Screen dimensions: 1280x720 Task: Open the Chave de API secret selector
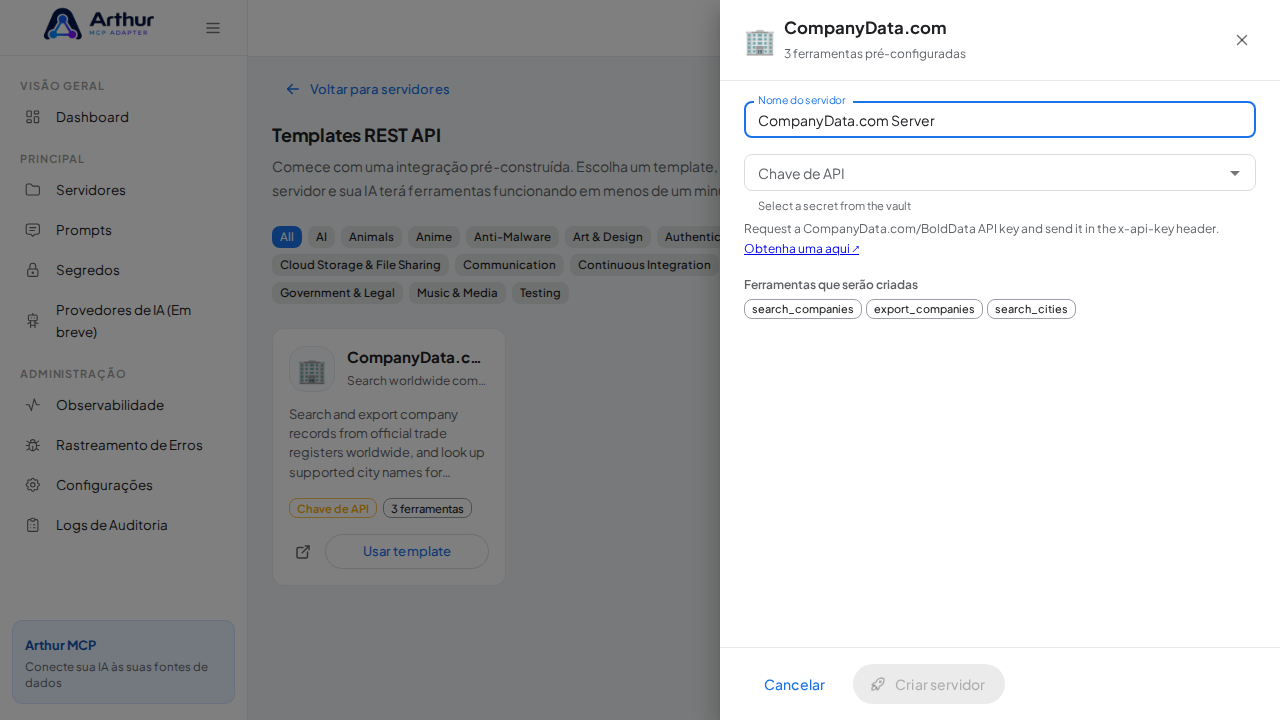tap(1000, 173)
